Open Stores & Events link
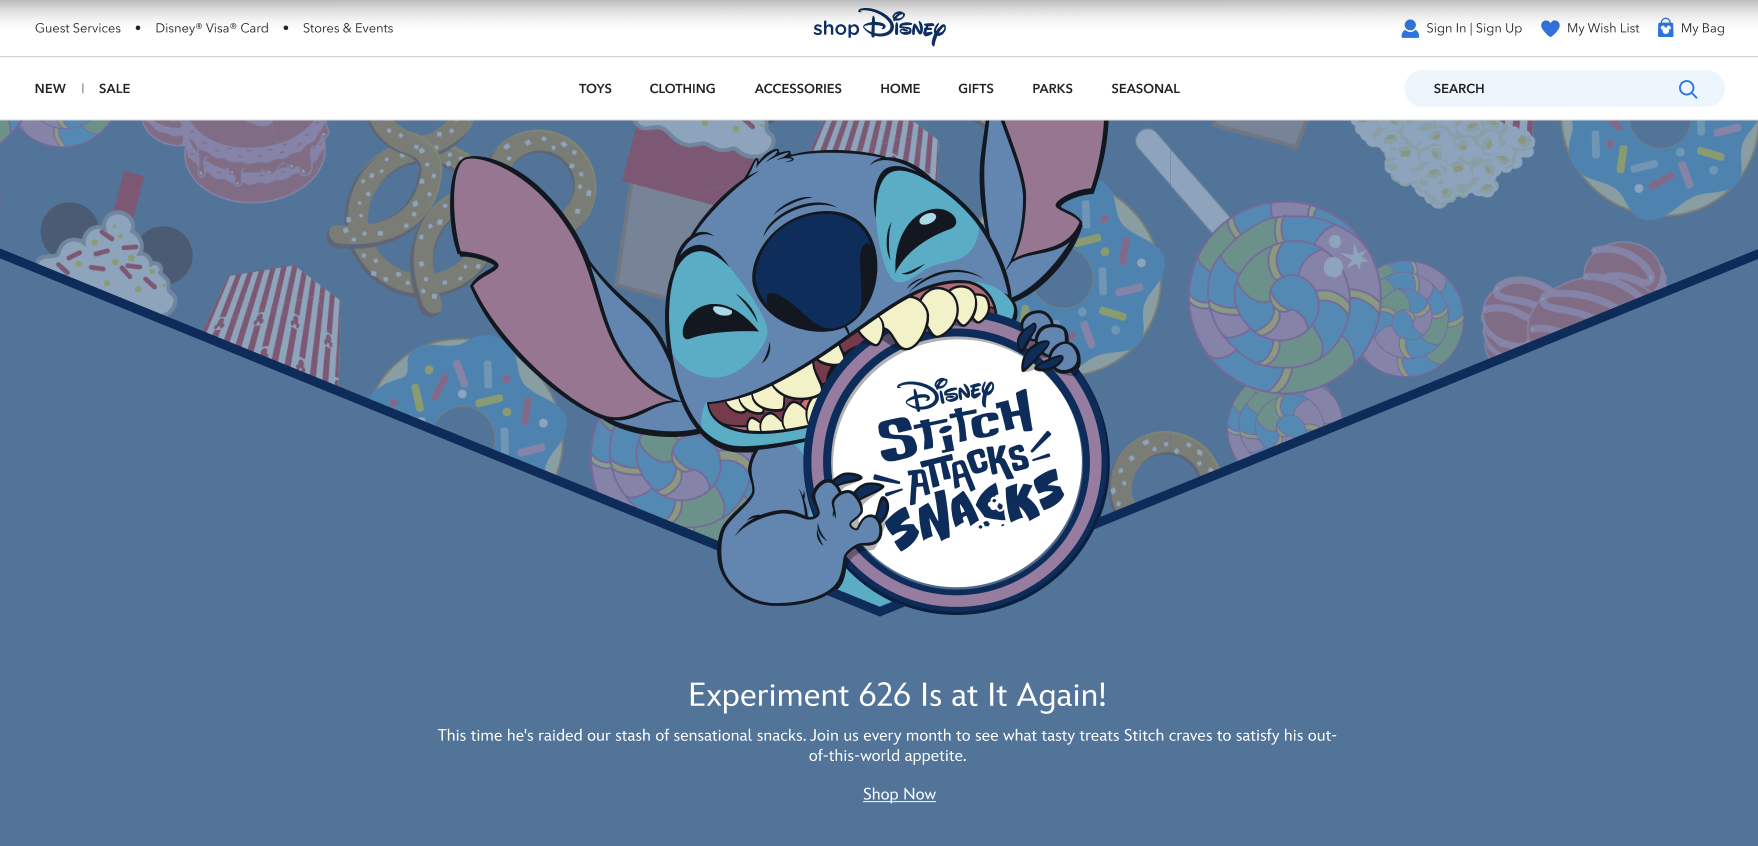This screenshot has height=846, width=1758. (x=348, y=28)
